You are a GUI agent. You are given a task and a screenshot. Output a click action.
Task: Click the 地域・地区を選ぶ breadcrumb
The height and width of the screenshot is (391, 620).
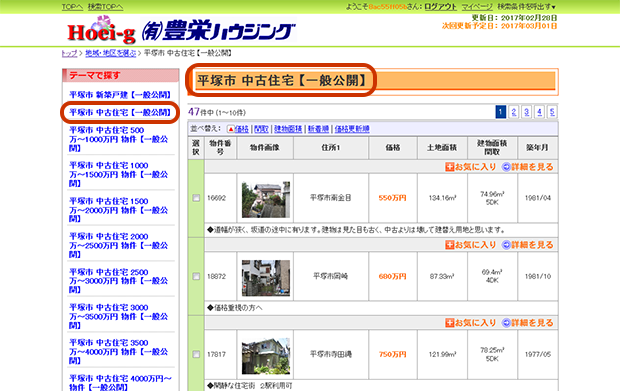111,53
